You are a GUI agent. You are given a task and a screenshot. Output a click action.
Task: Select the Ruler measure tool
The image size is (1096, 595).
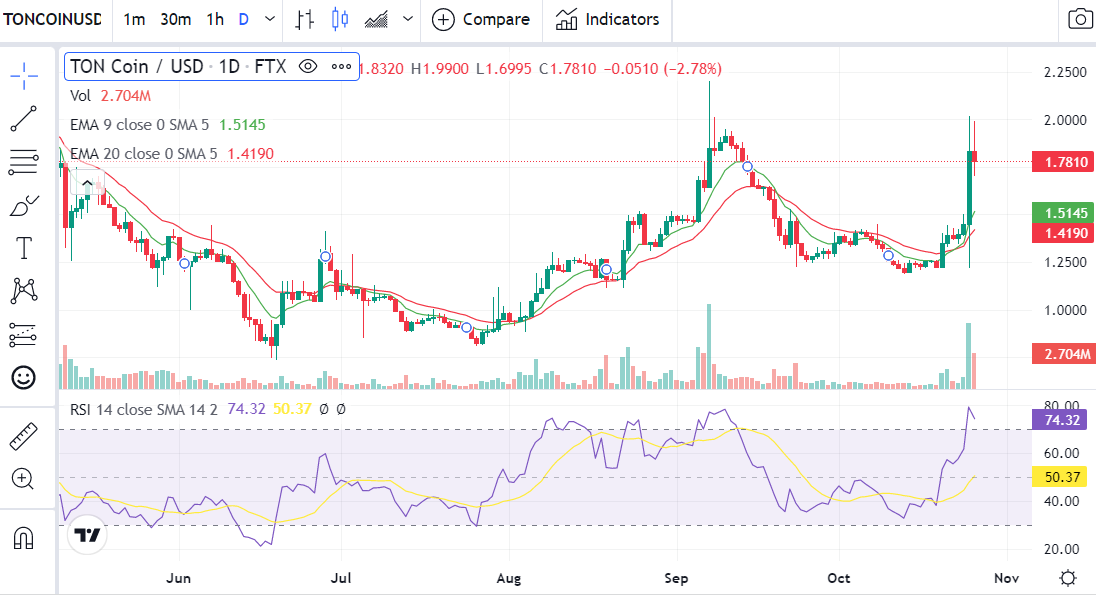(24, 436)
